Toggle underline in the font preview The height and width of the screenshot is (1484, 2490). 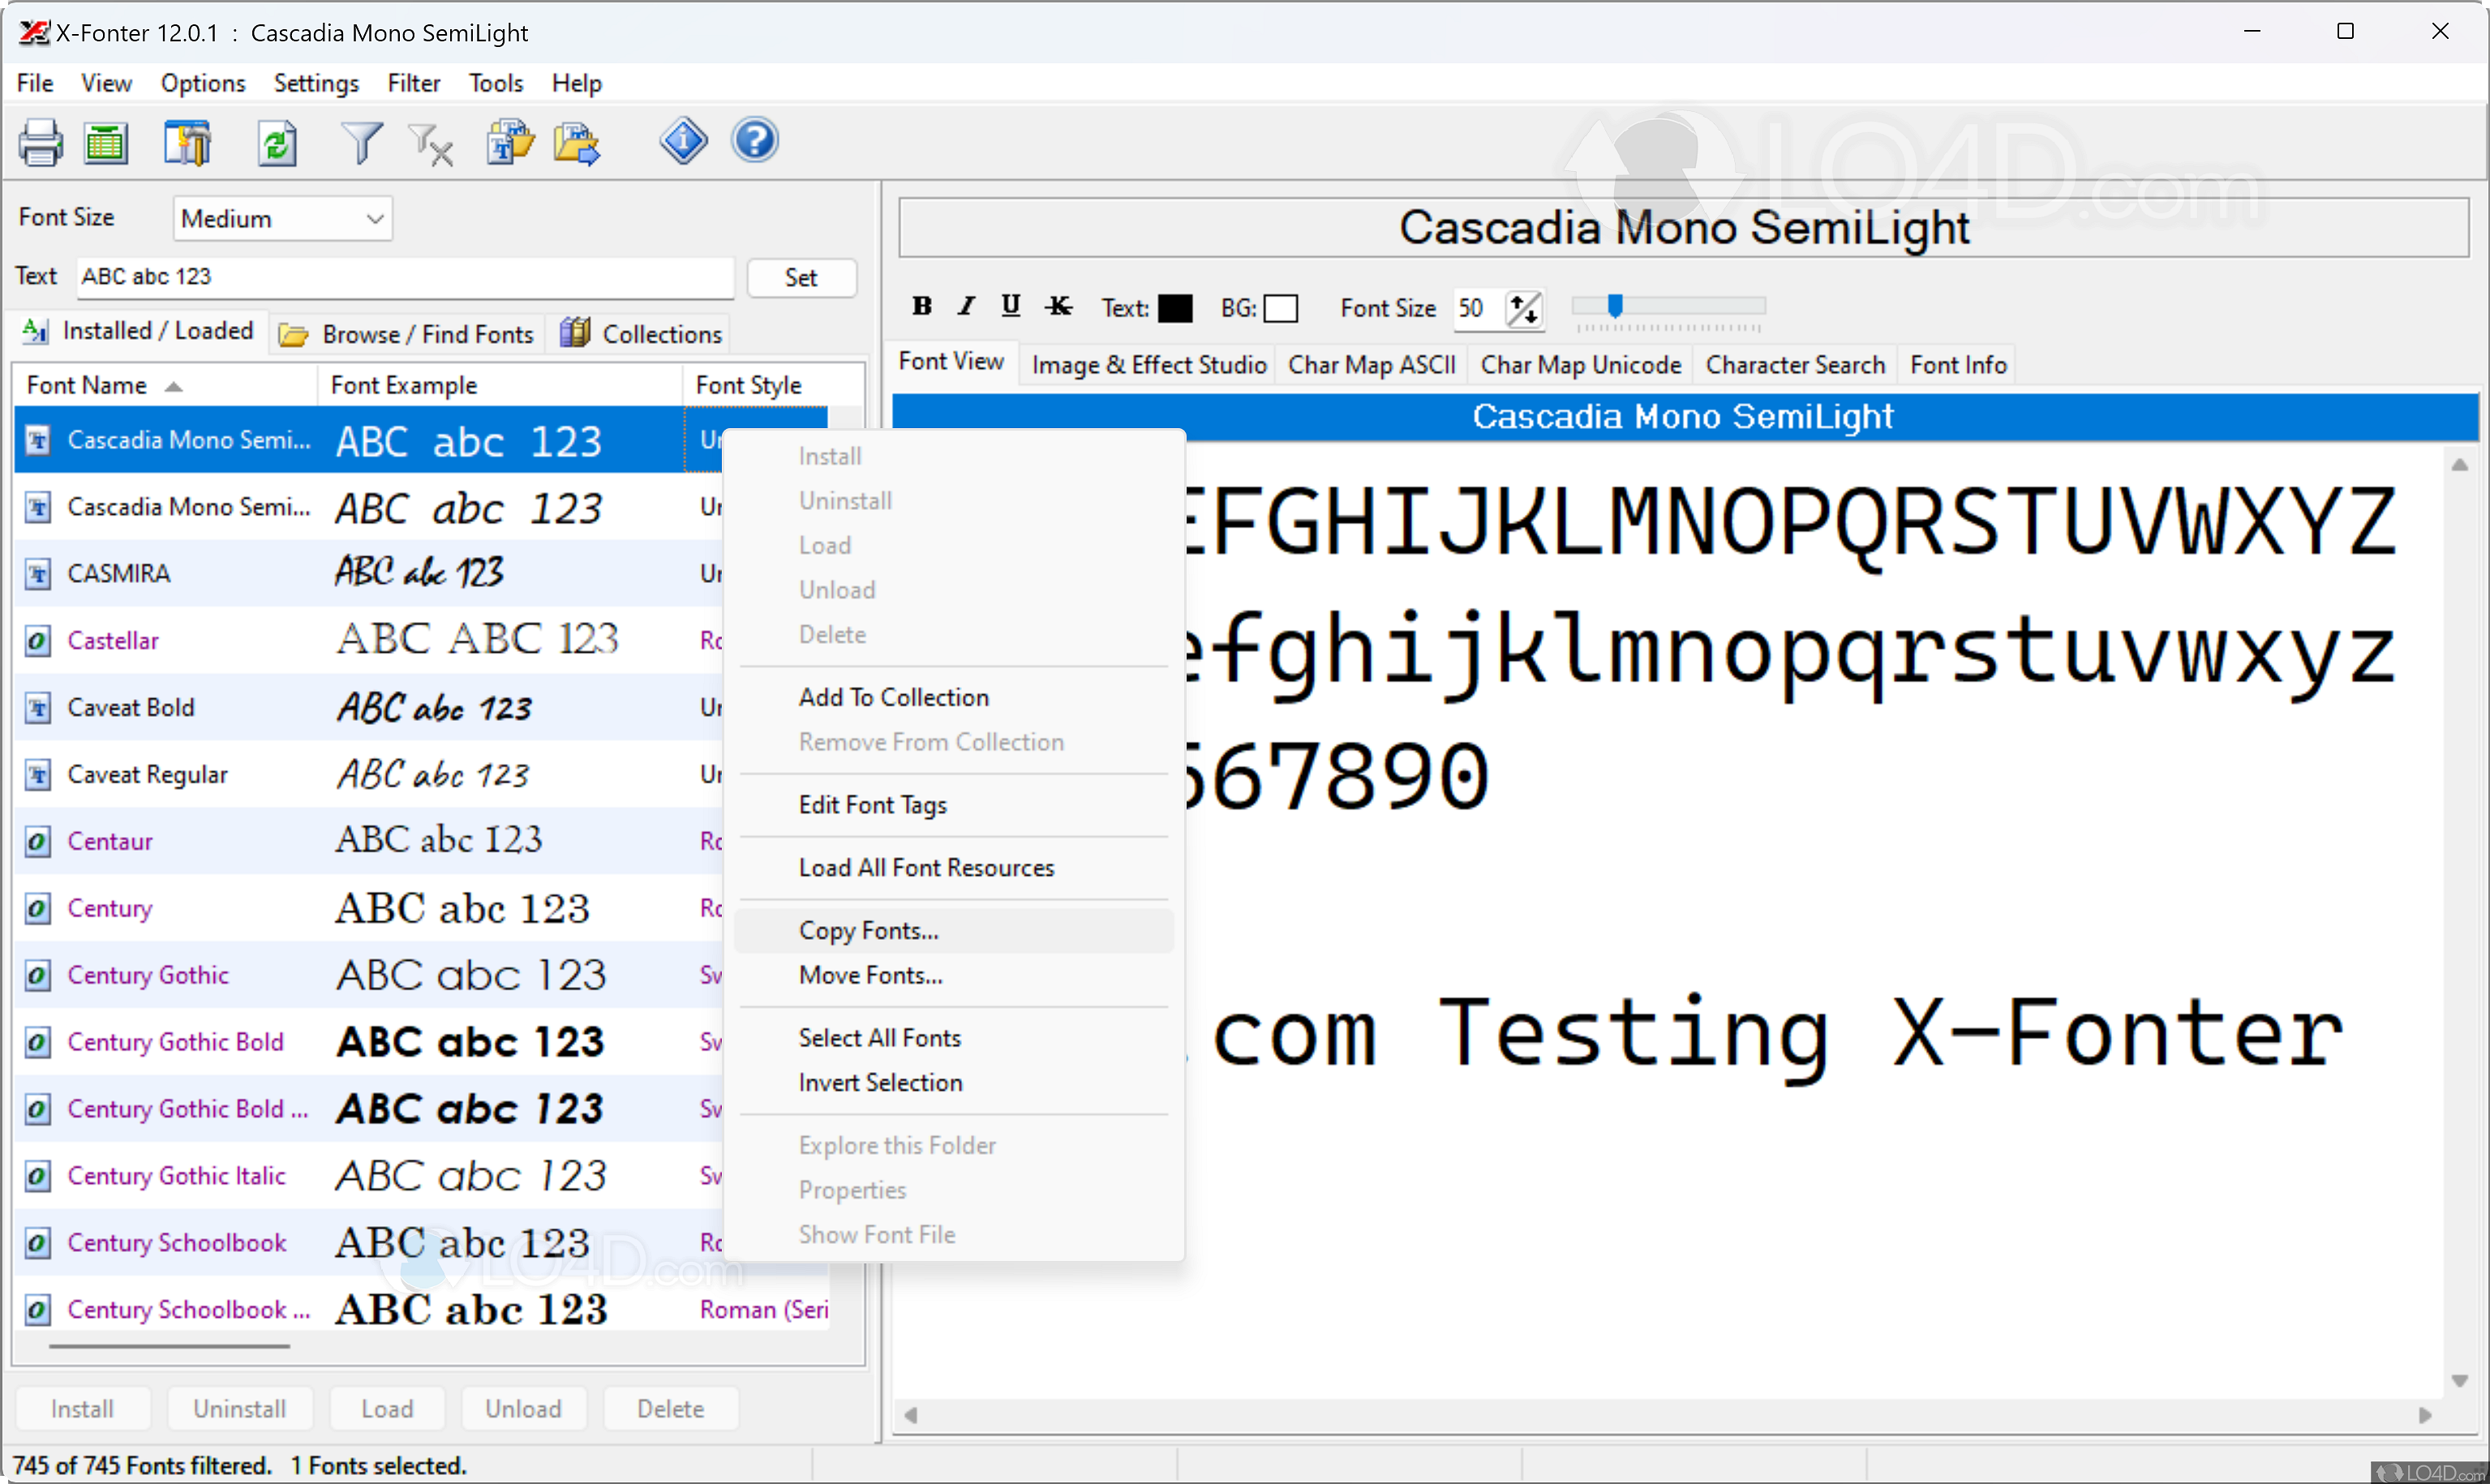(x=1011, y=306)
